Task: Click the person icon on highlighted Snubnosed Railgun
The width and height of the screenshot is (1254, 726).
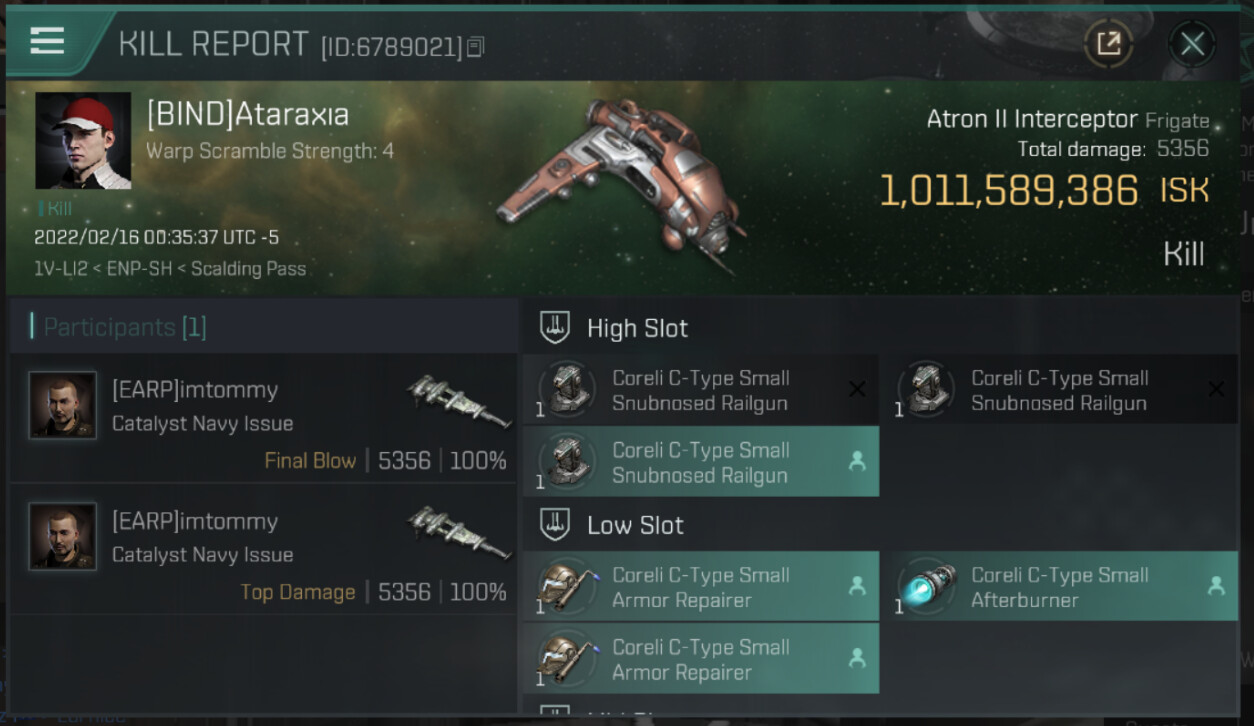Action: click(857, 462)
